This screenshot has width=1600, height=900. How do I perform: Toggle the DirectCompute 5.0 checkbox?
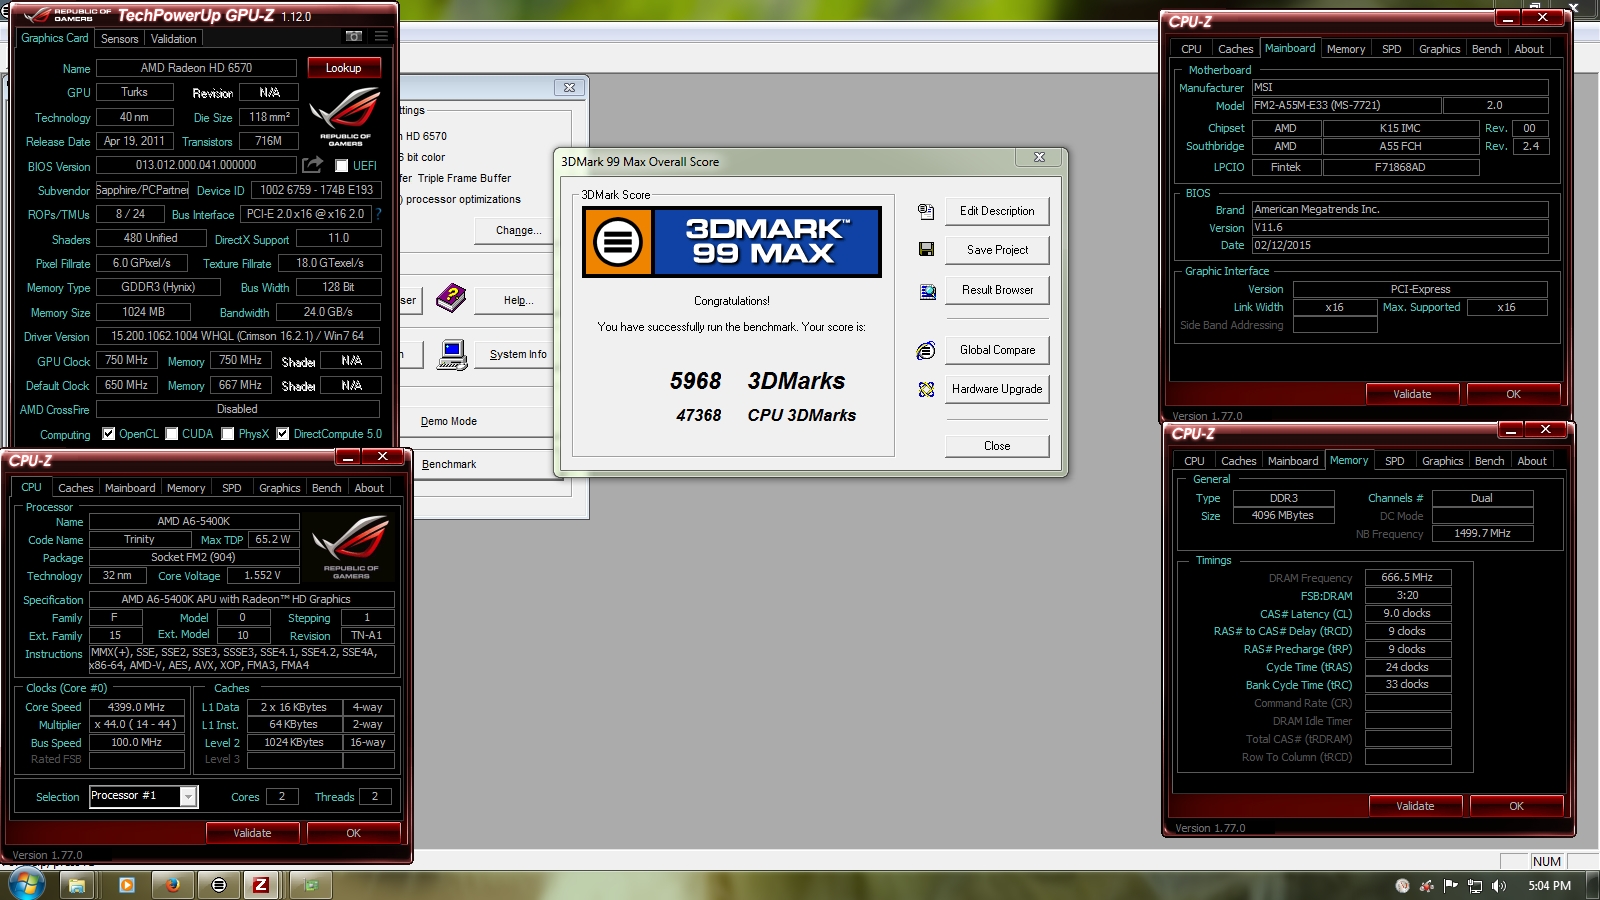coord(283,434)
